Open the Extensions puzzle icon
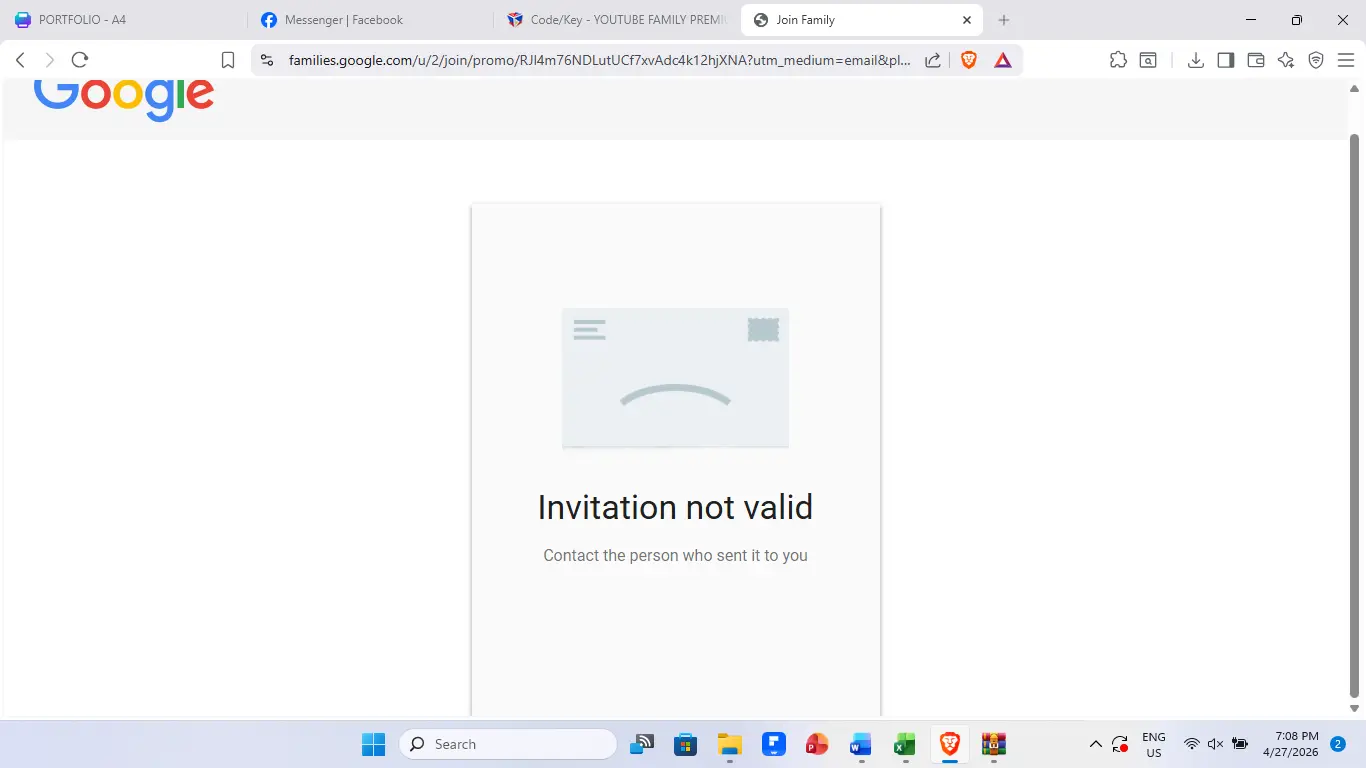The image size is (1366, 768). pos(1118,60)
